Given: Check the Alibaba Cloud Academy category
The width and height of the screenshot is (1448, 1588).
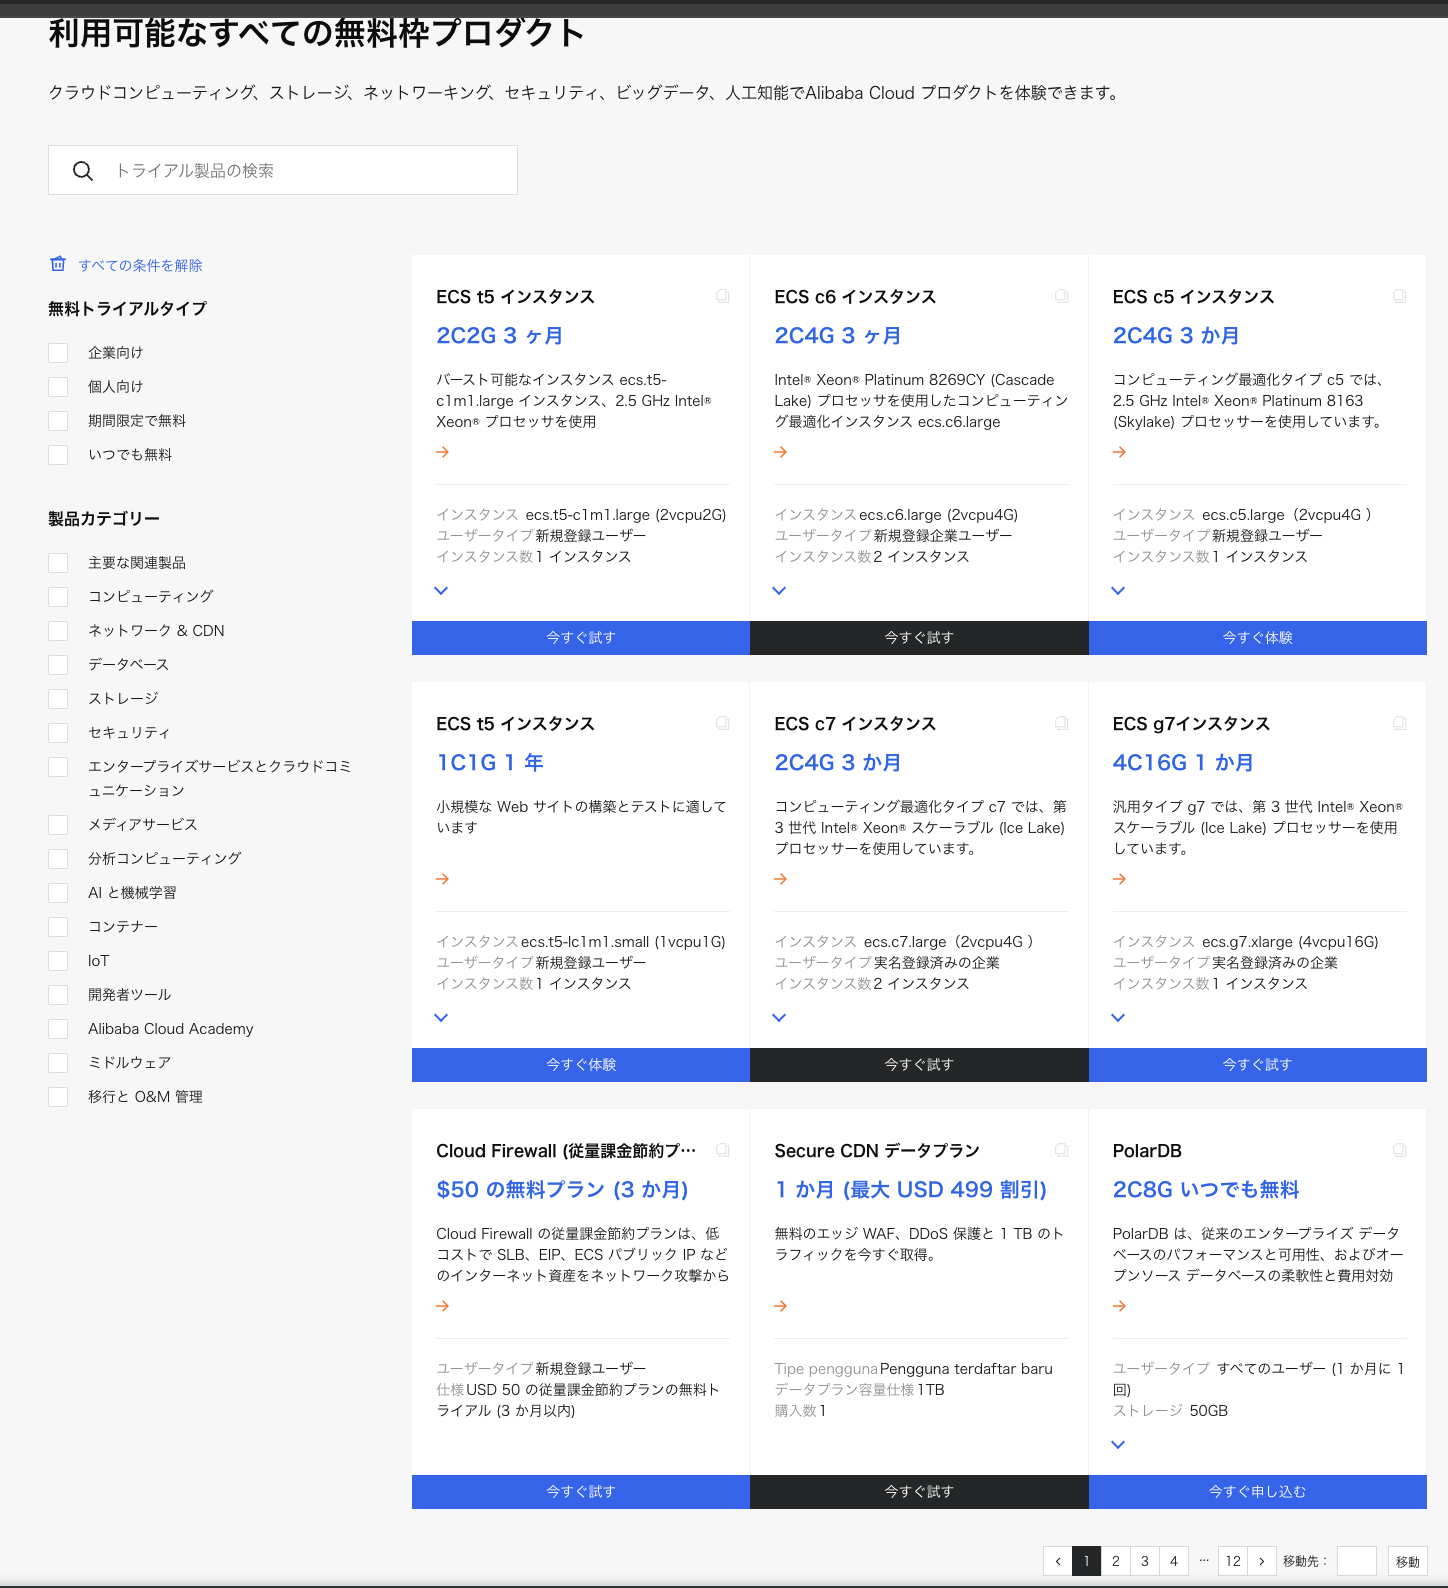Looking at the screenshot, I should (58, 1029).
